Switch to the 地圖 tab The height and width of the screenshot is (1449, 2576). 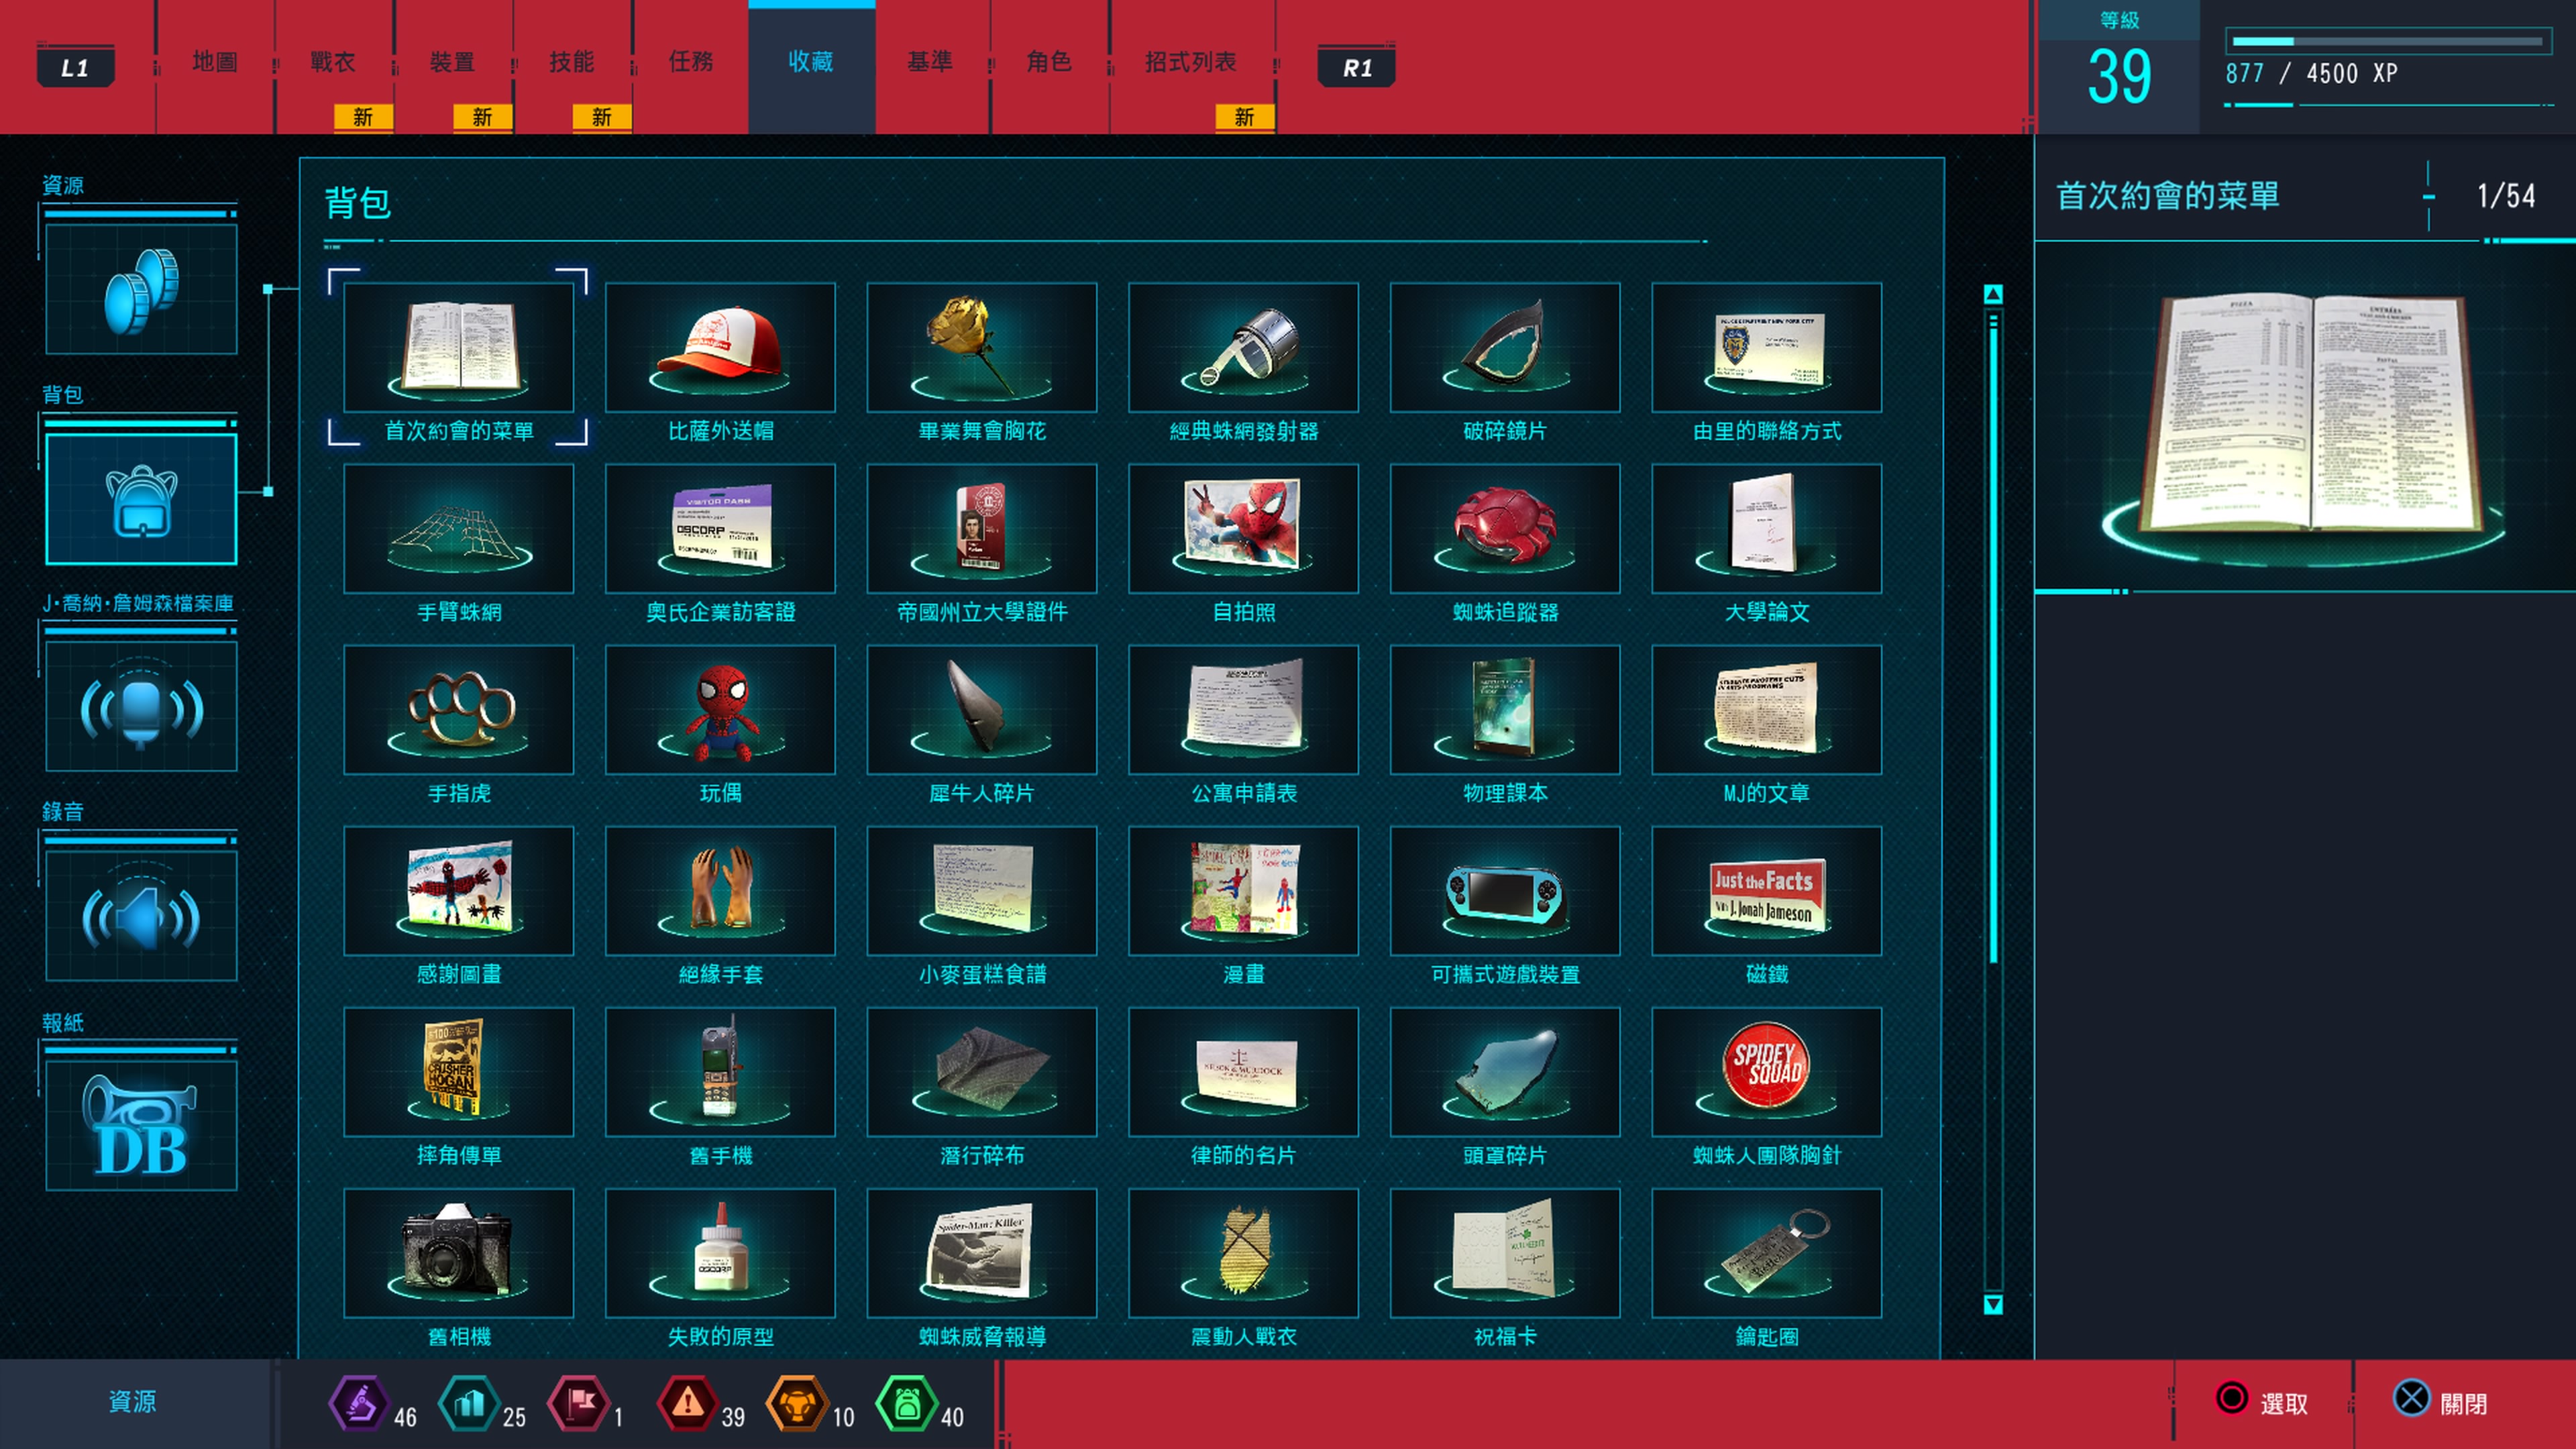(x=215, y=62)
